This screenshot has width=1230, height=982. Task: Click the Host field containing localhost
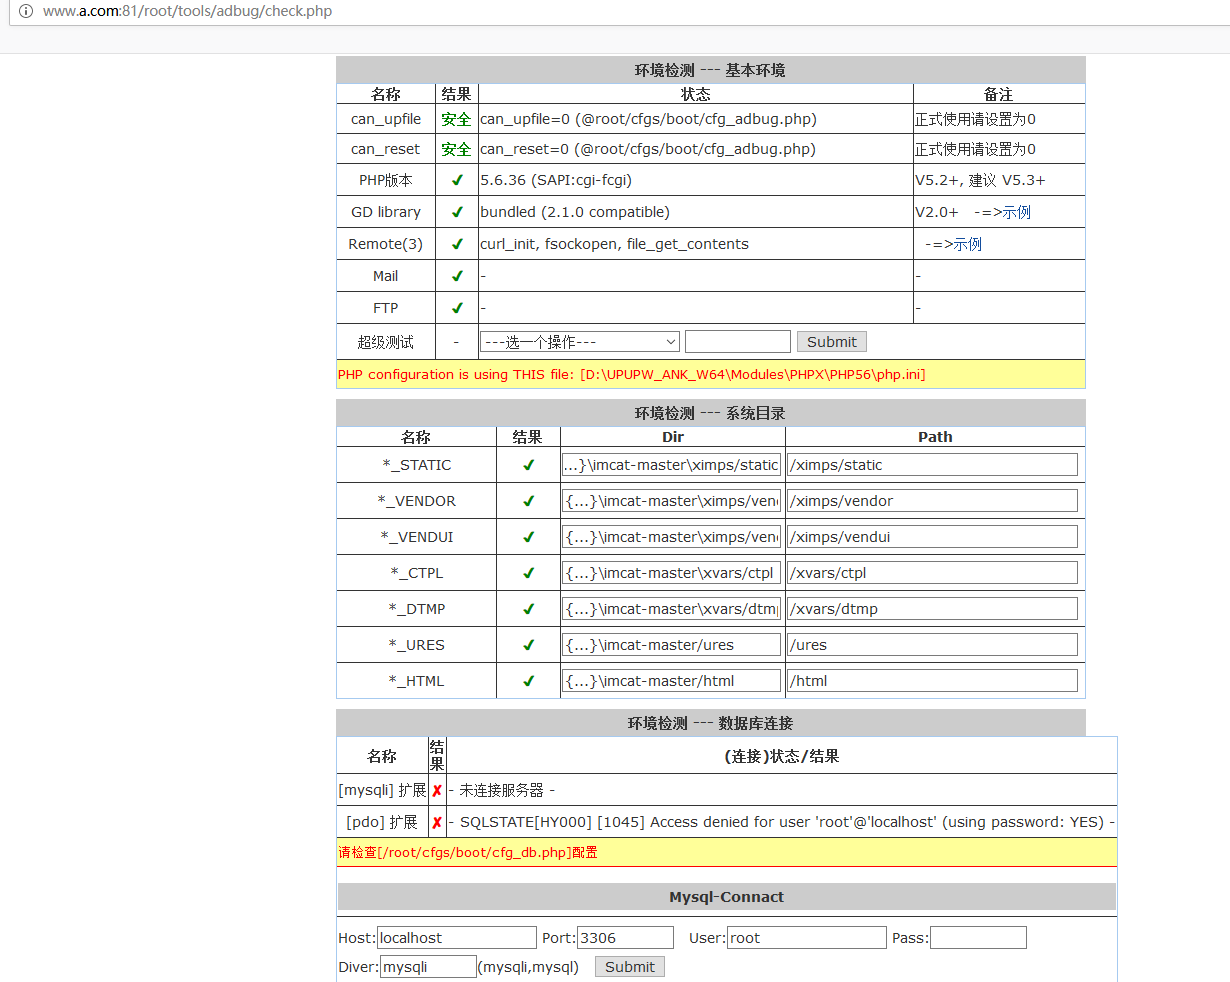[457, 938]
